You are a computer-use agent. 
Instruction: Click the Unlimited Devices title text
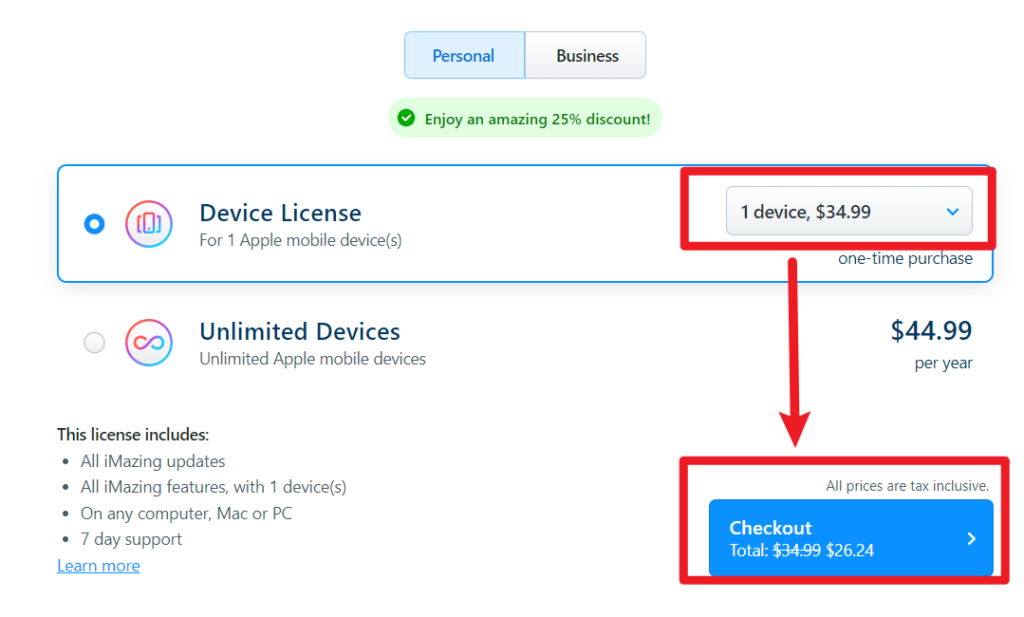pos(300,332)
